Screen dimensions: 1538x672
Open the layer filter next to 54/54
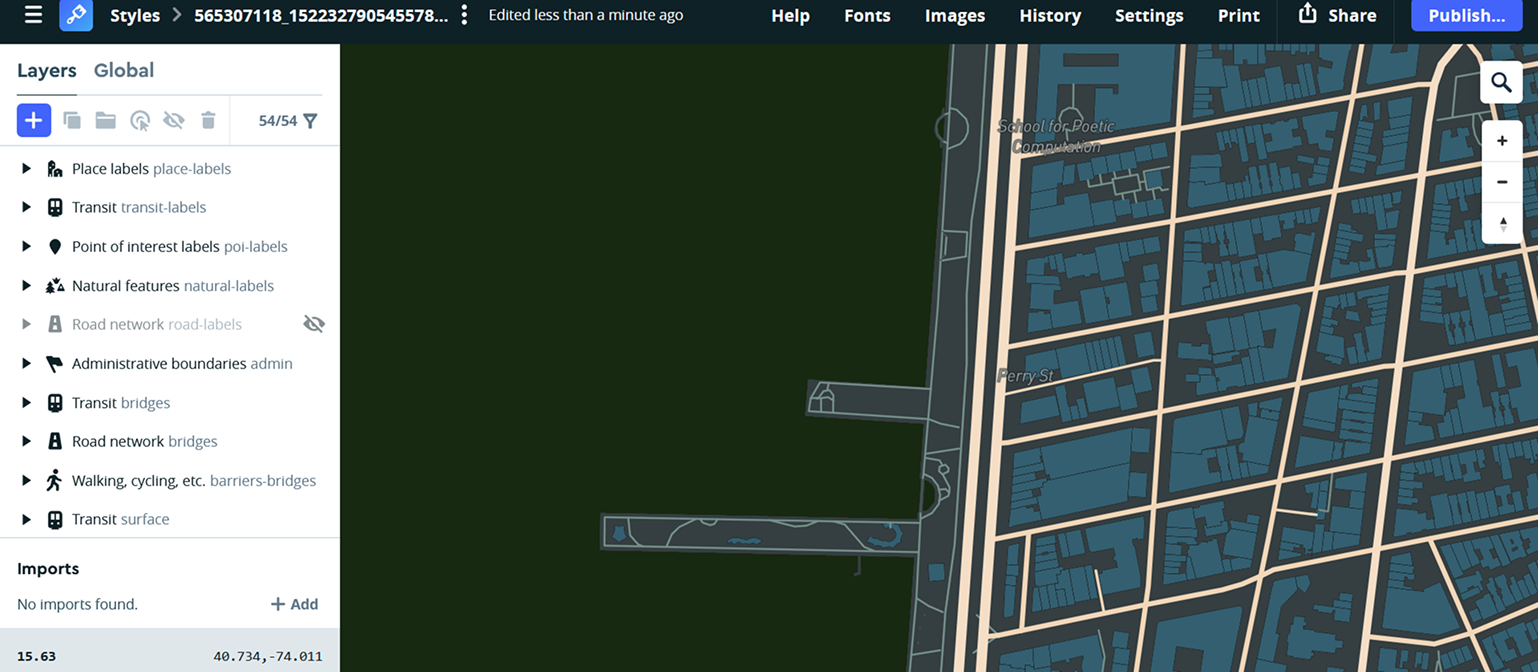(310, 120)
